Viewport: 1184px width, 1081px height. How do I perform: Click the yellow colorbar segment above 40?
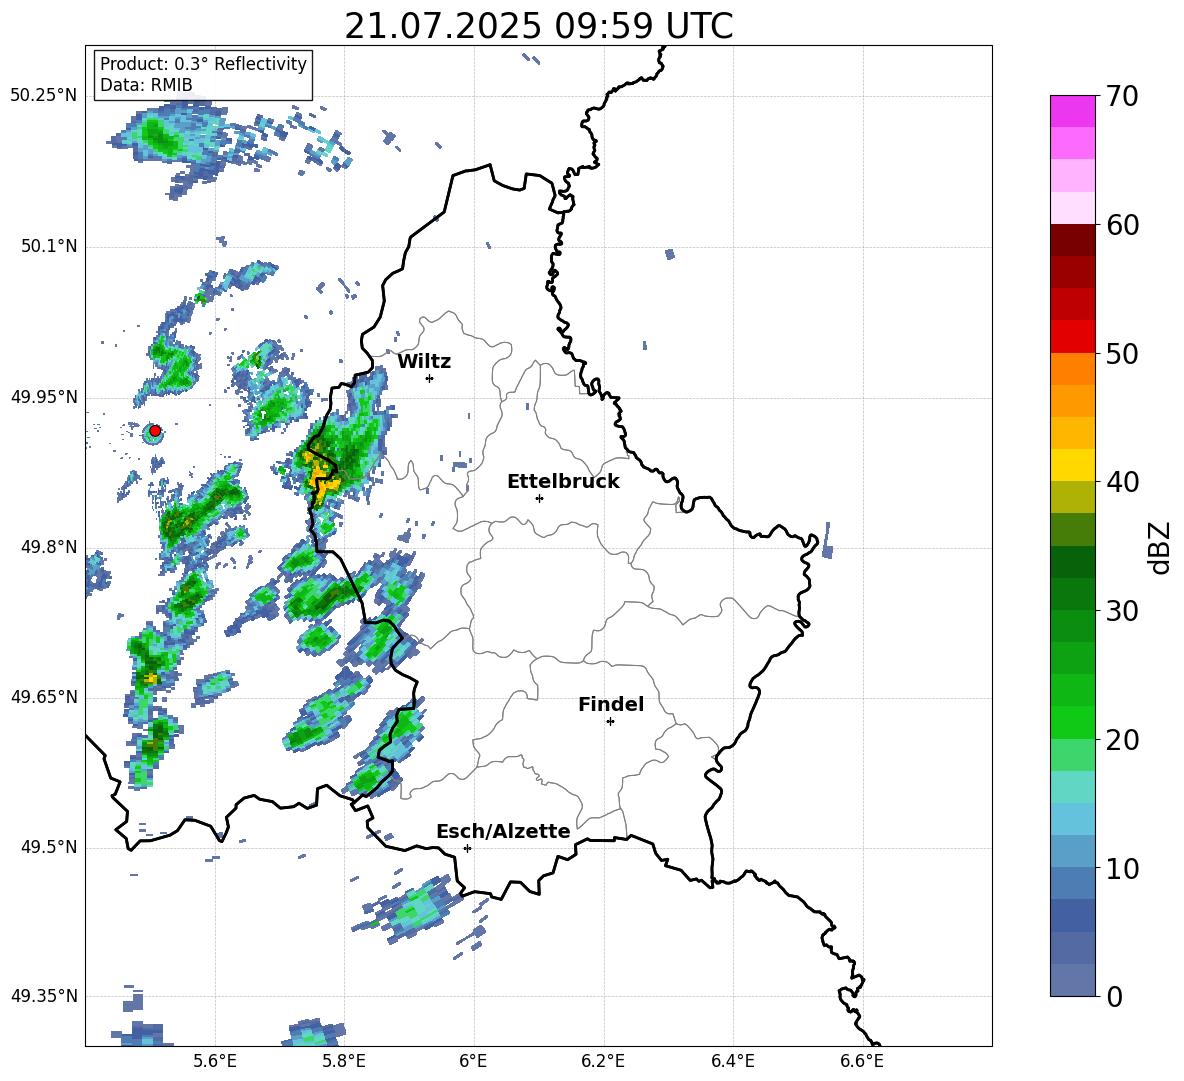pyautogui.click(x=1073, y=465)
